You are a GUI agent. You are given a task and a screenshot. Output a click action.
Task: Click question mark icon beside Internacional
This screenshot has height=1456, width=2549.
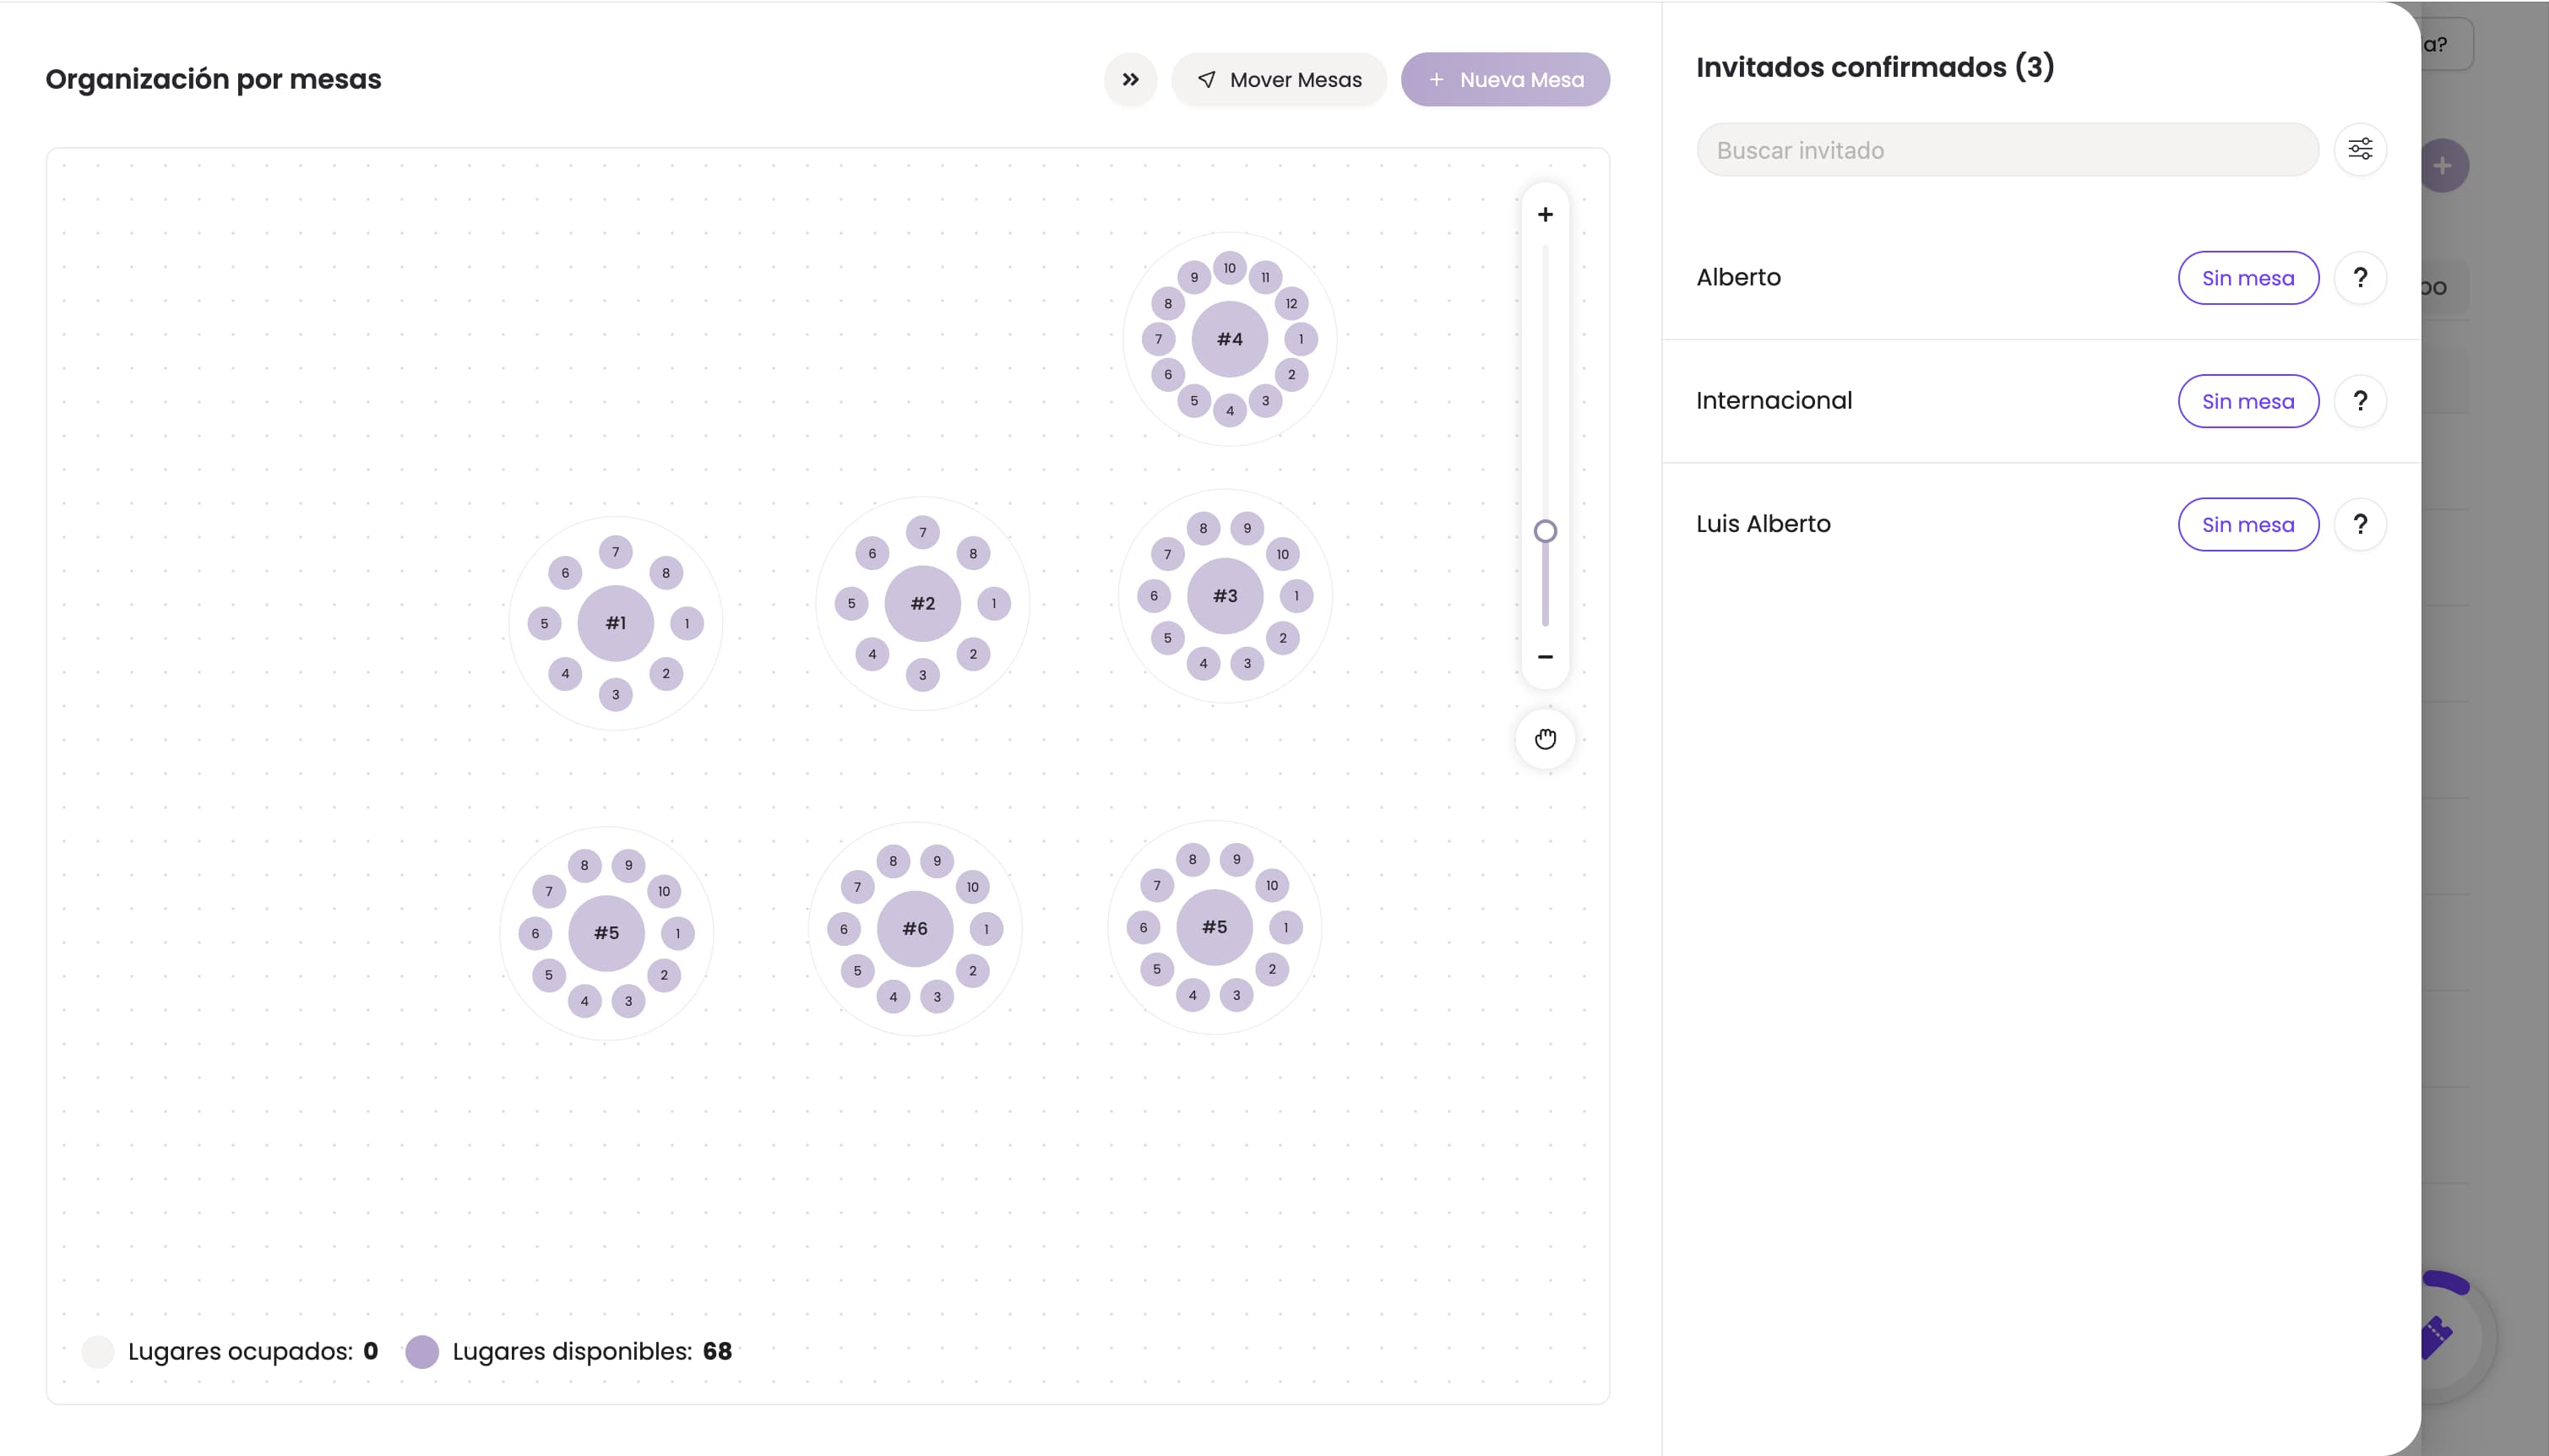coord(2360,401)
